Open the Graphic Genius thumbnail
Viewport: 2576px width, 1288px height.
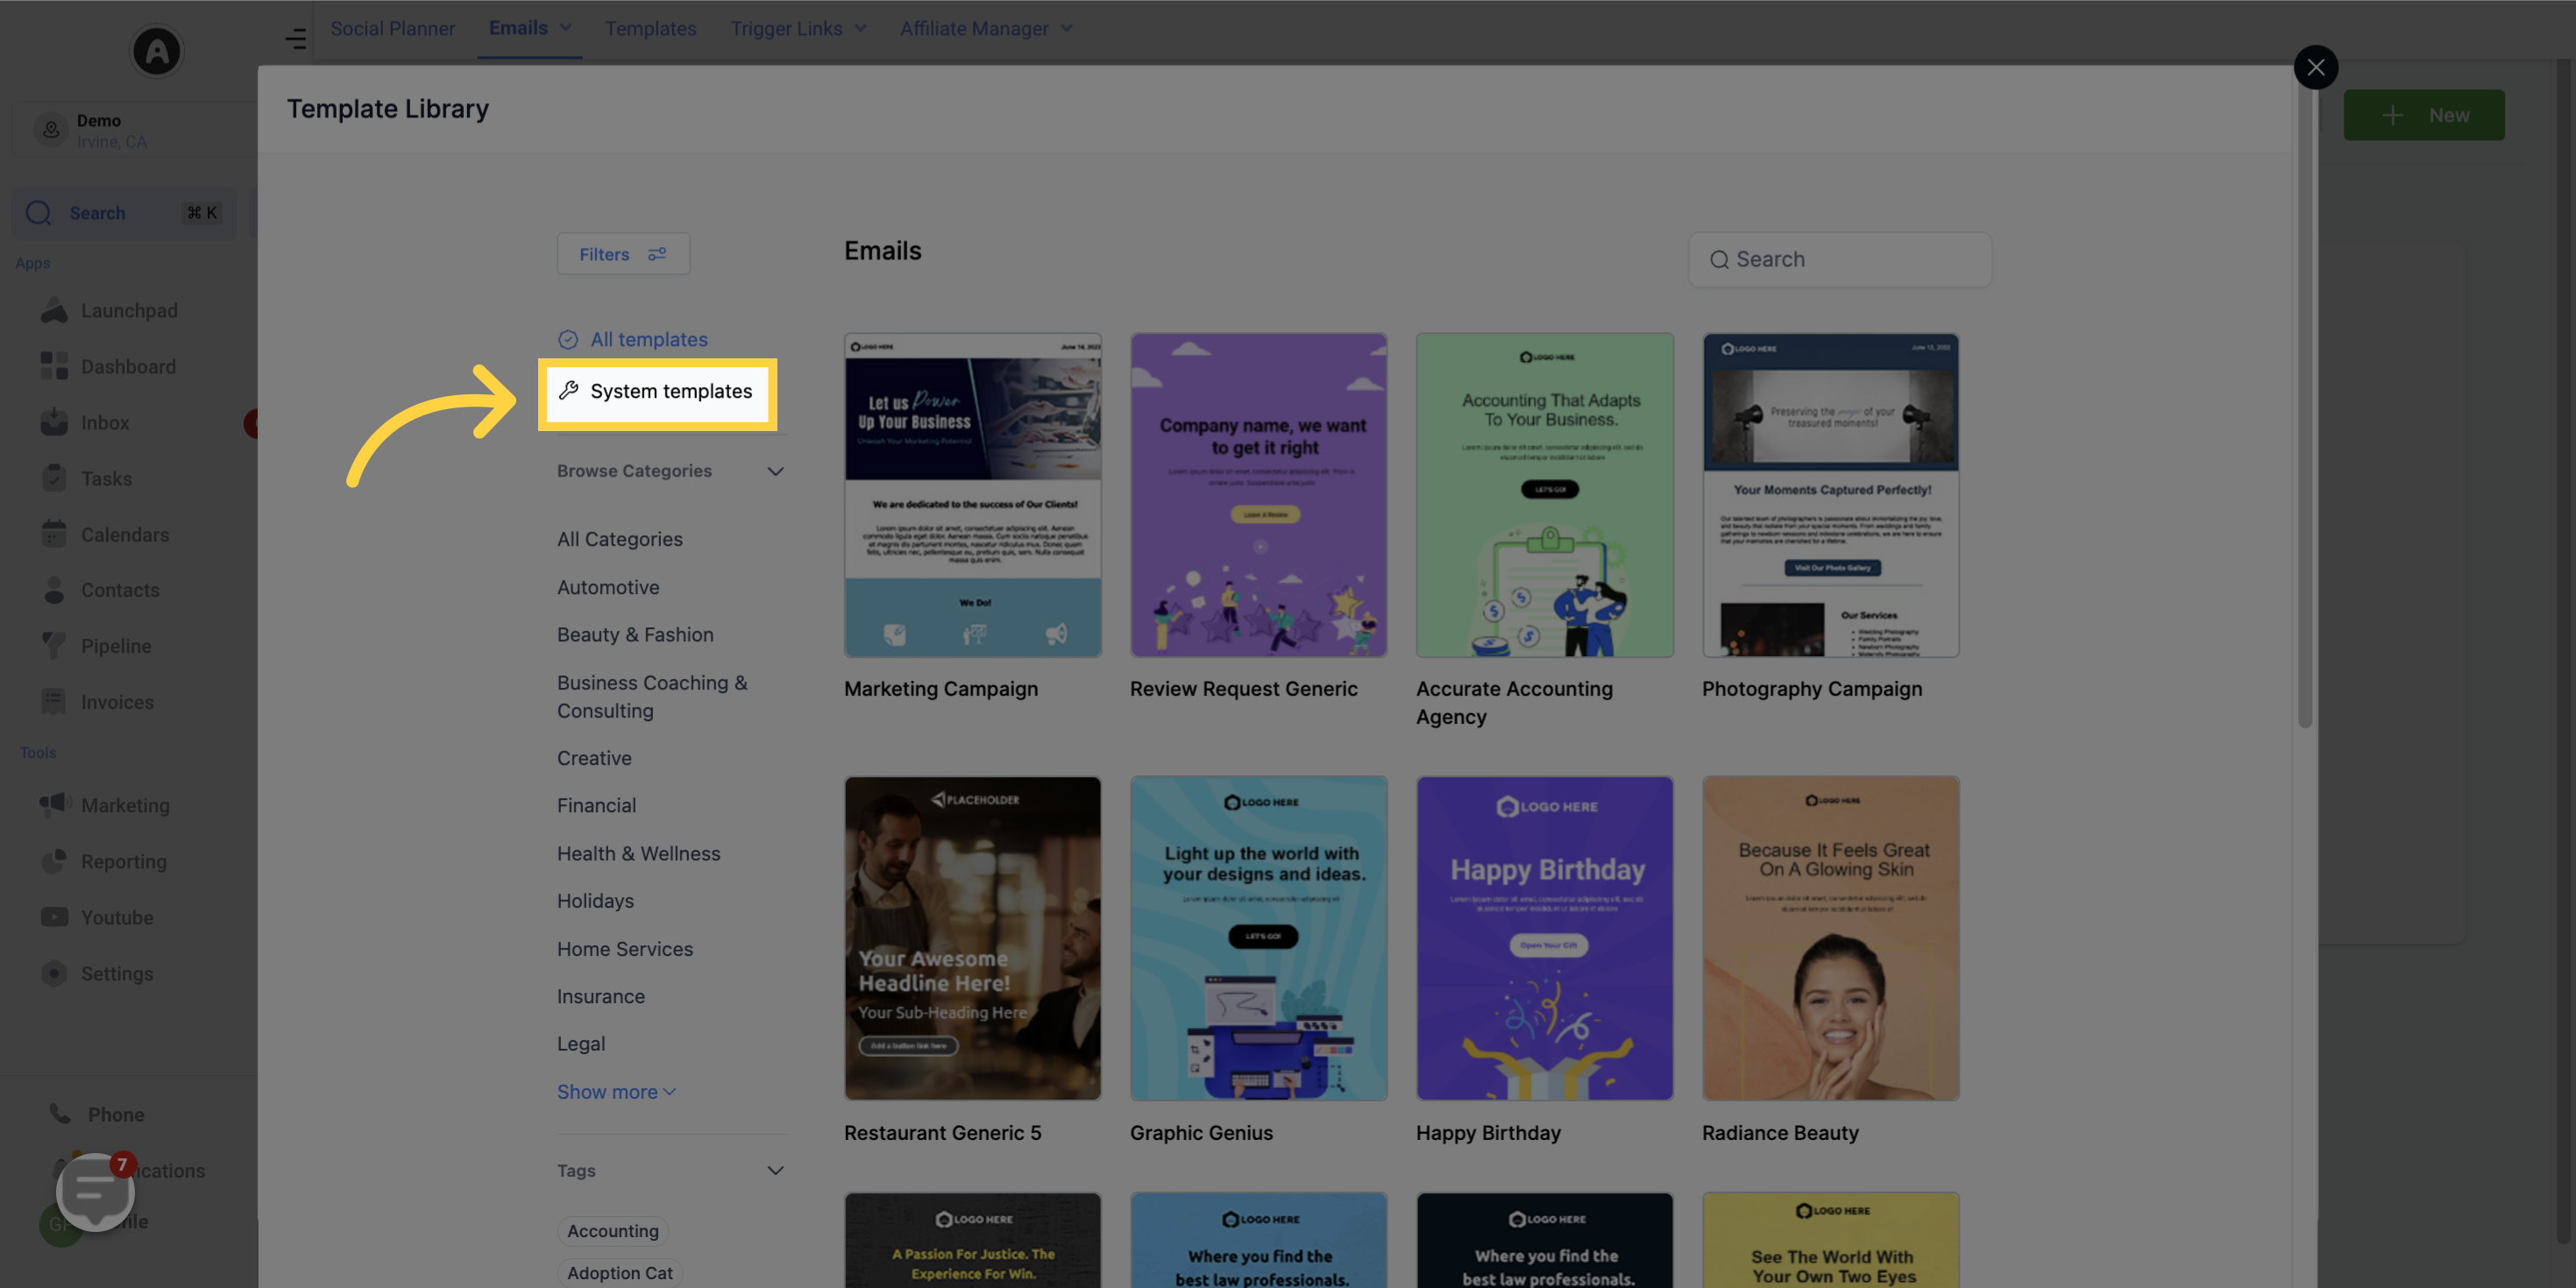(x=1259, y=938)
